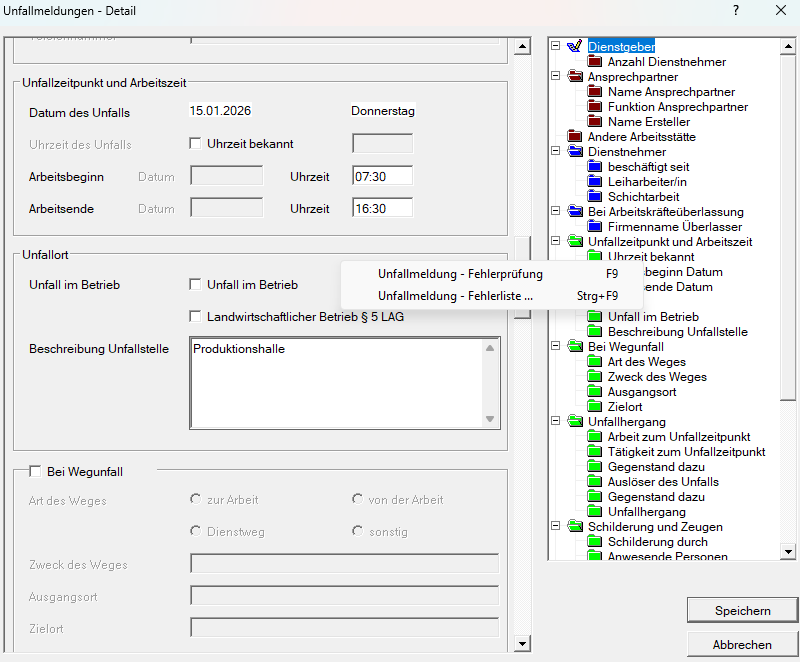Check the Bei Wegunfall checkbox
800x662 pixels.
point(36,472)
